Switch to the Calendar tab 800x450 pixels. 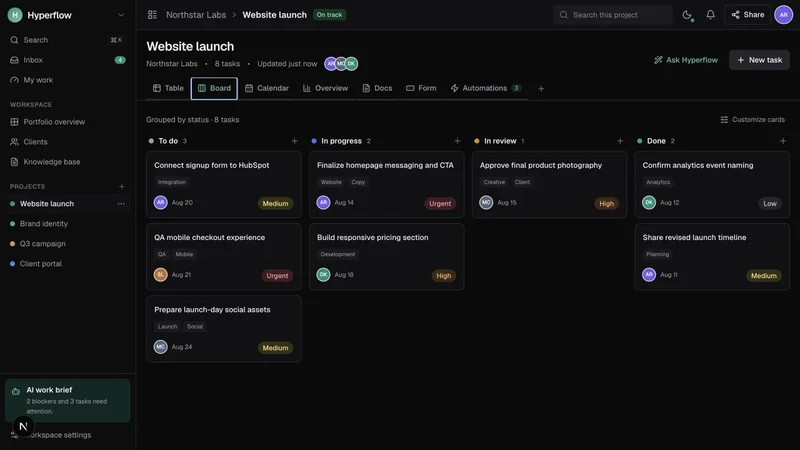point(267,88)
